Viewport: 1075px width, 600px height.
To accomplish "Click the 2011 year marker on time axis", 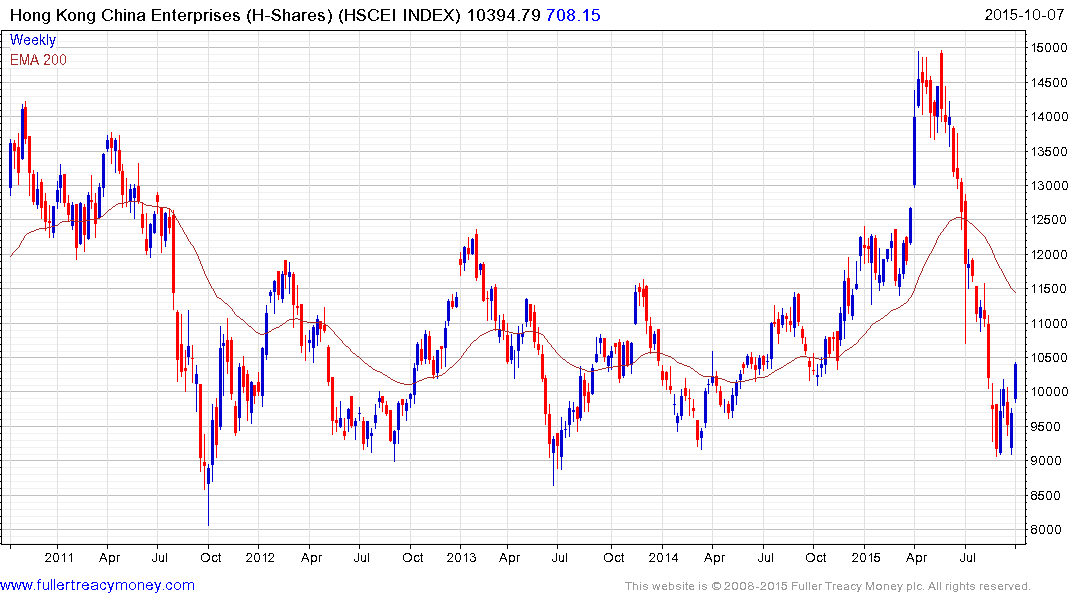I will point(59,557).
